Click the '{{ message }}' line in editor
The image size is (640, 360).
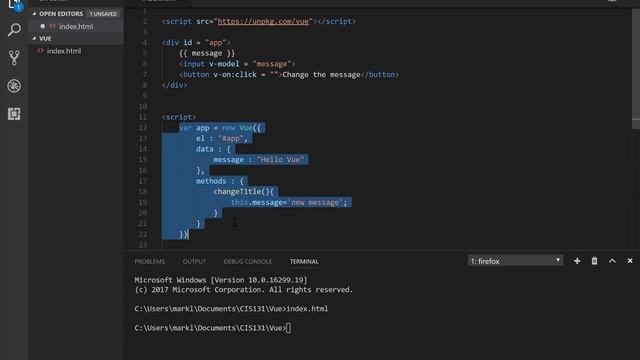207,53
